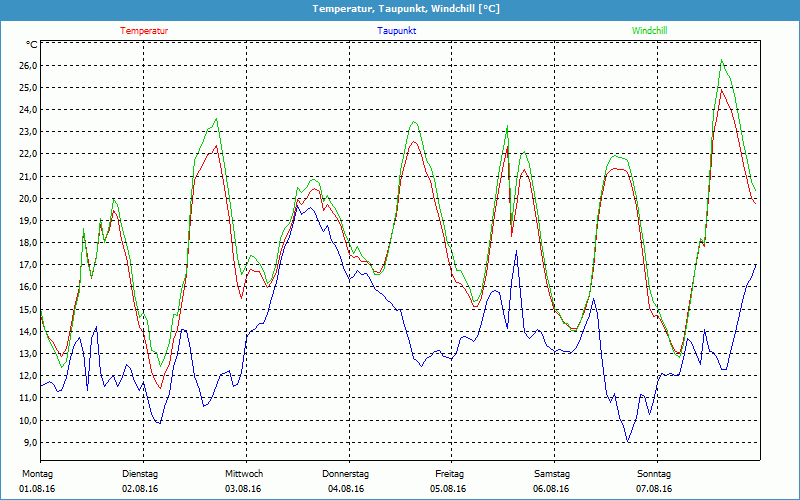Click the Dienstag day label
This screenshot has height=500, width=800.
[x=140, y=474]
